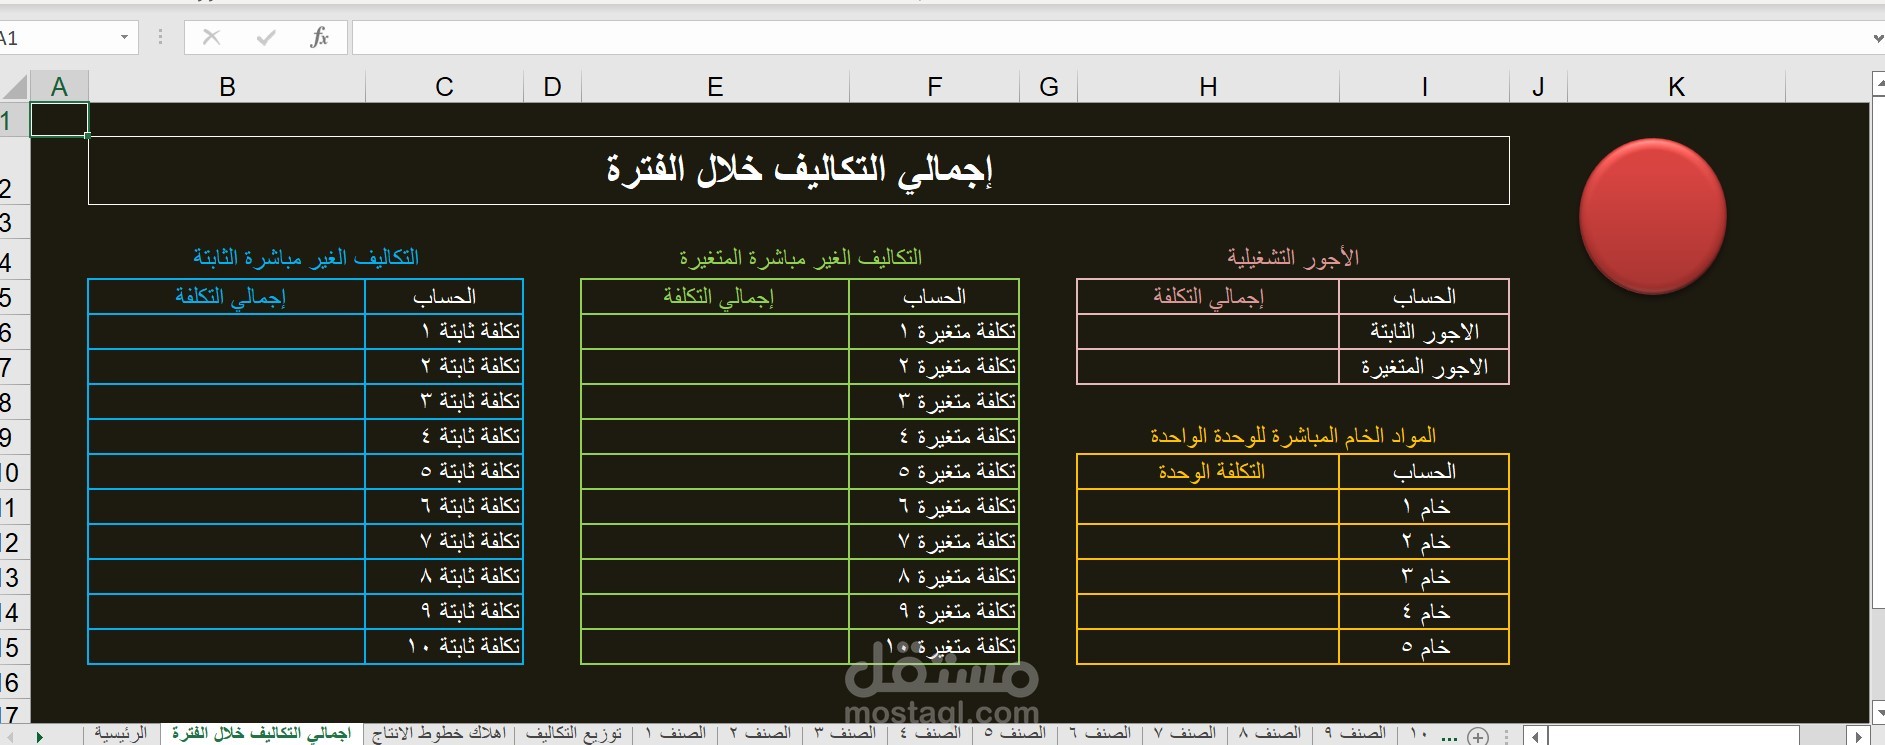Image resolution: width=1885 pixels, height=745 pixels.
Task: Switch to the الصنف ٥ sheet tab
Action: (1016, 734)
